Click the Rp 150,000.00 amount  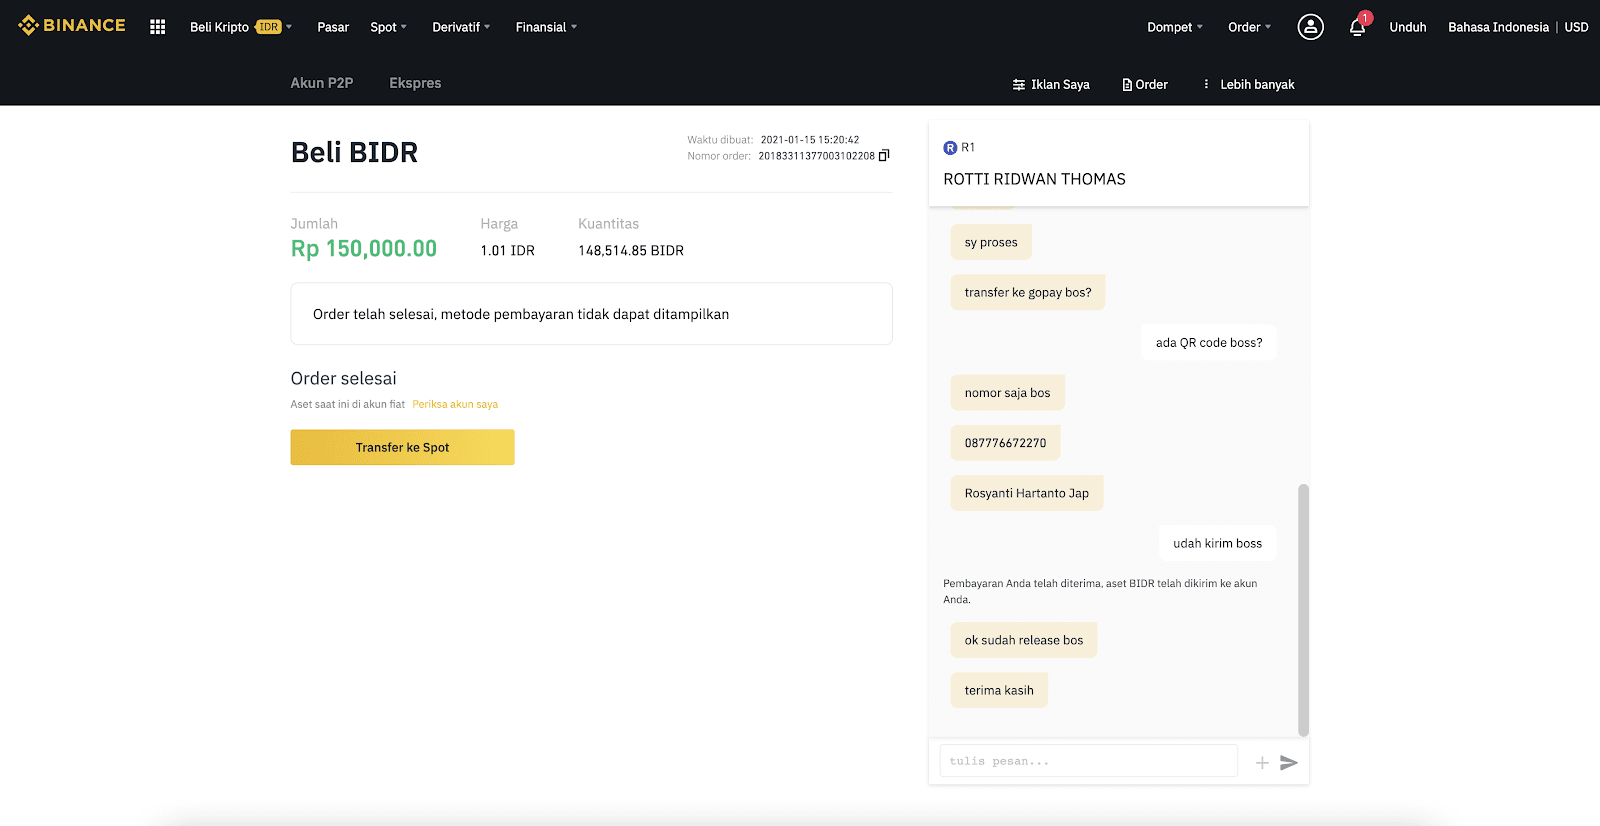tap(364, 249)
